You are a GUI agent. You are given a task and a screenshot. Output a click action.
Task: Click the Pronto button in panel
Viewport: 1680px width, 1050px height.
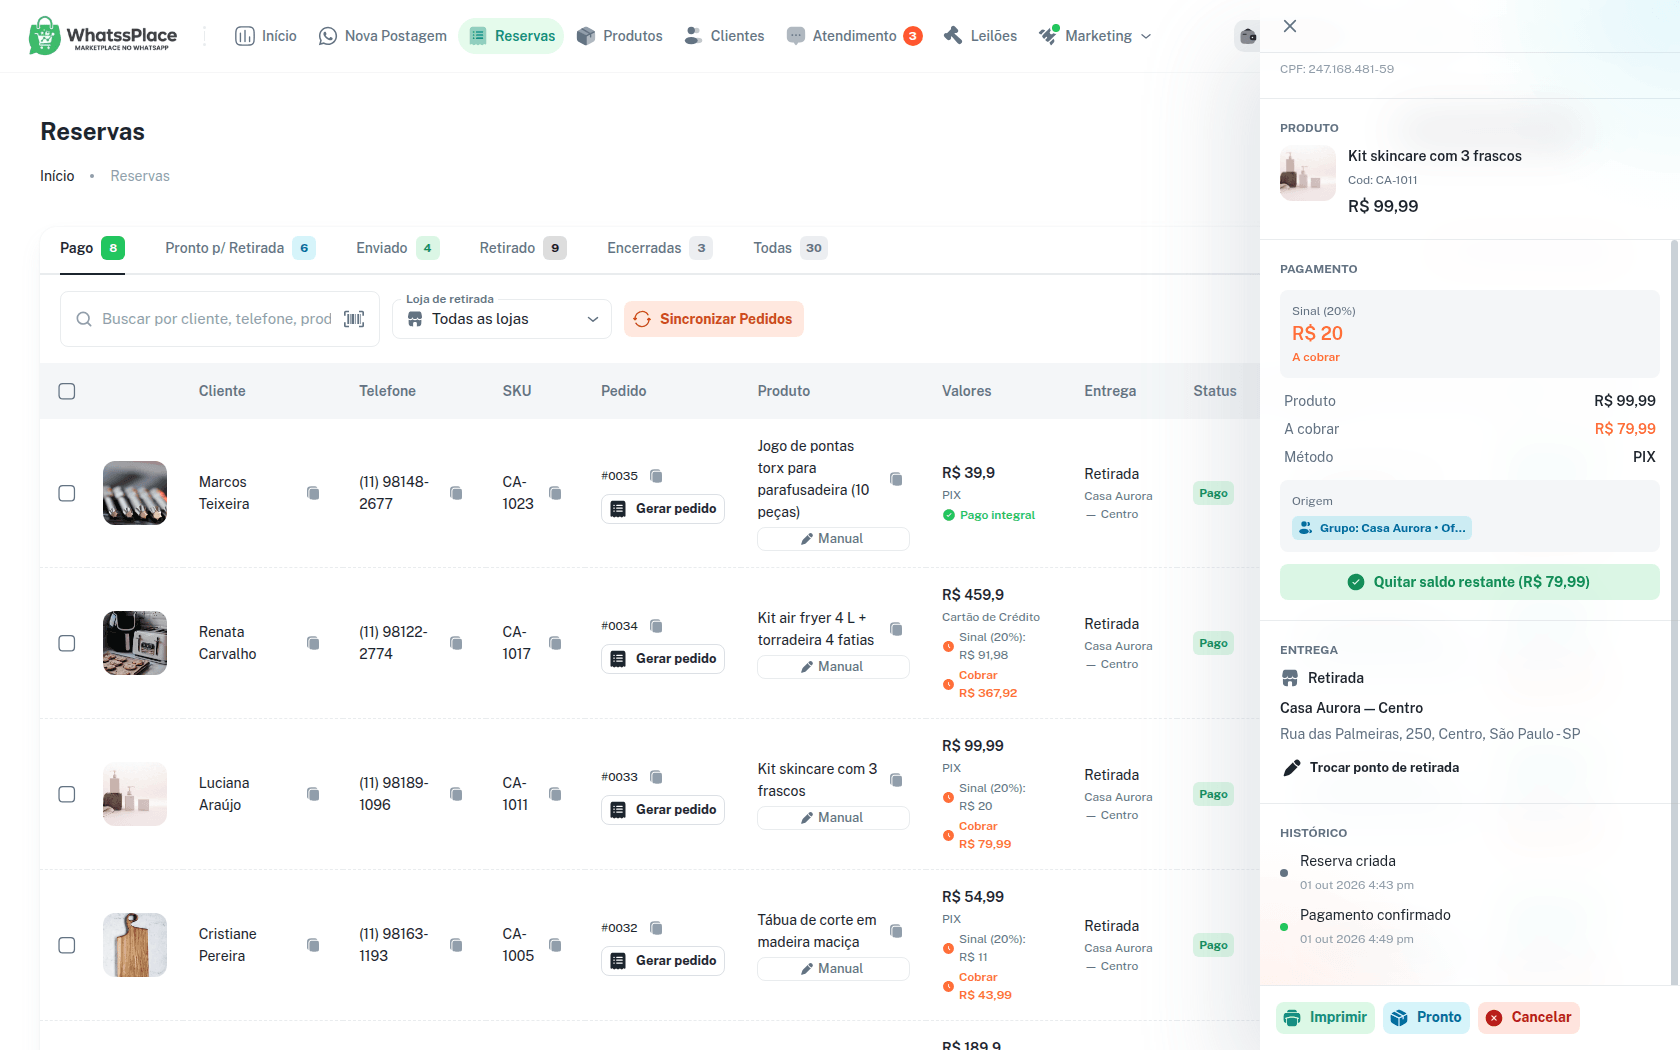pyautogui.click(x=1427, y=1017)
